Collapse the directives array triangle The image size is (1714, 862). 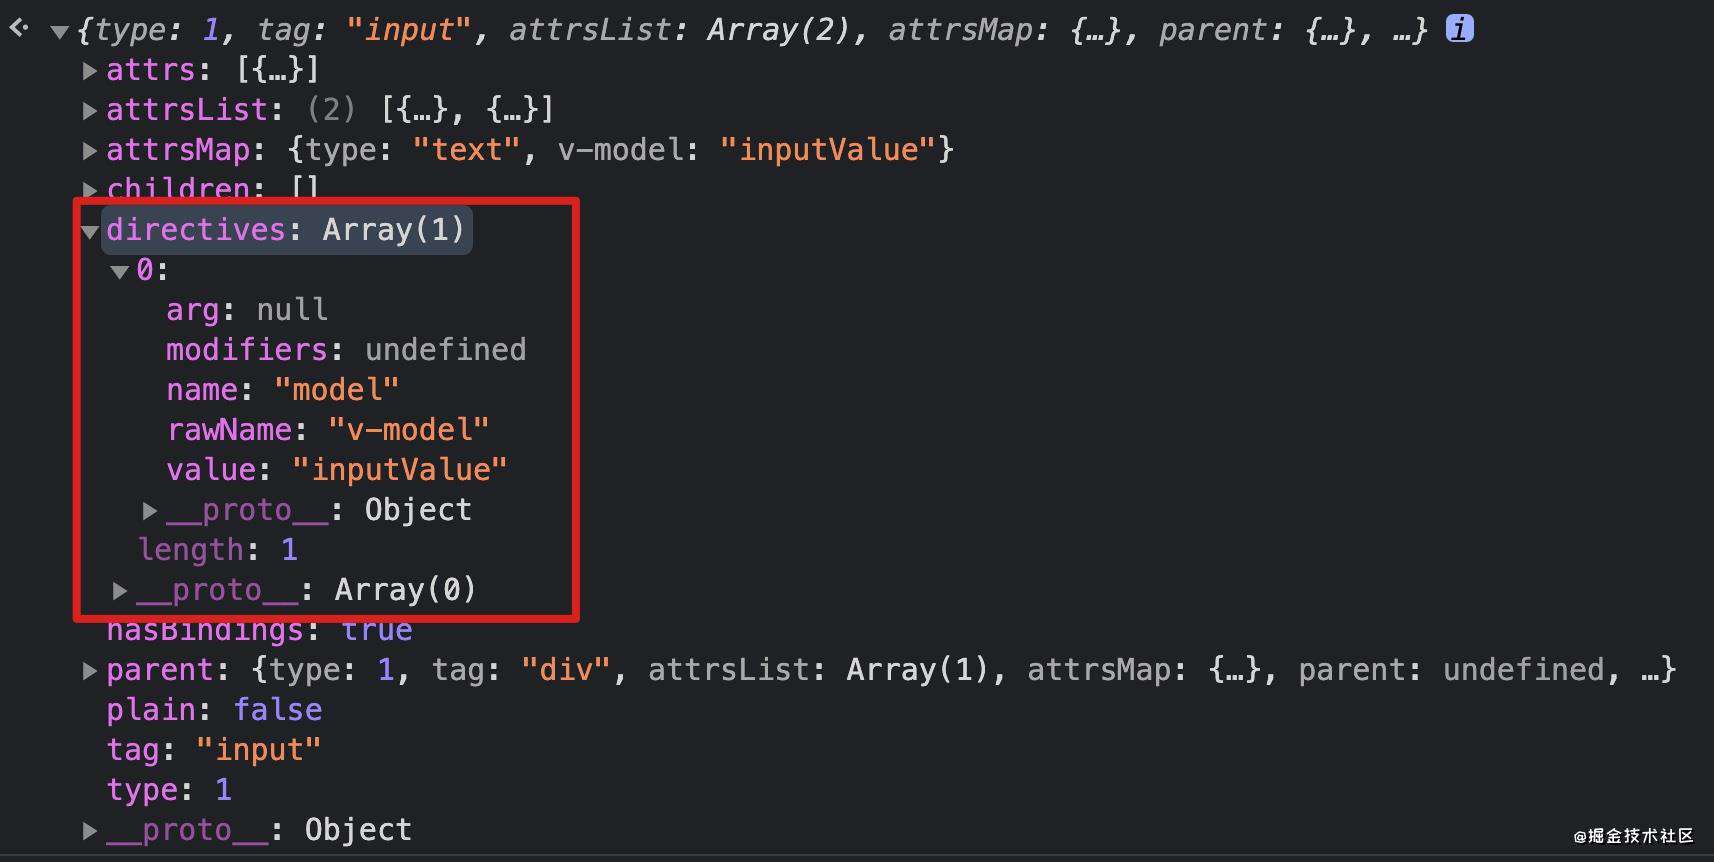click(x=89, y=231)
